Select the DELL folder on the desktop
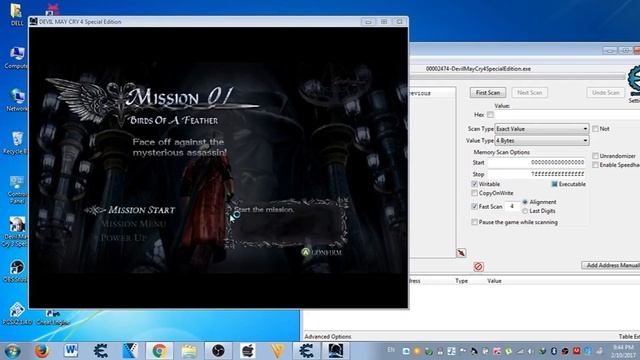The width and height of the screenshot is (640, 360). click(16, 15)
